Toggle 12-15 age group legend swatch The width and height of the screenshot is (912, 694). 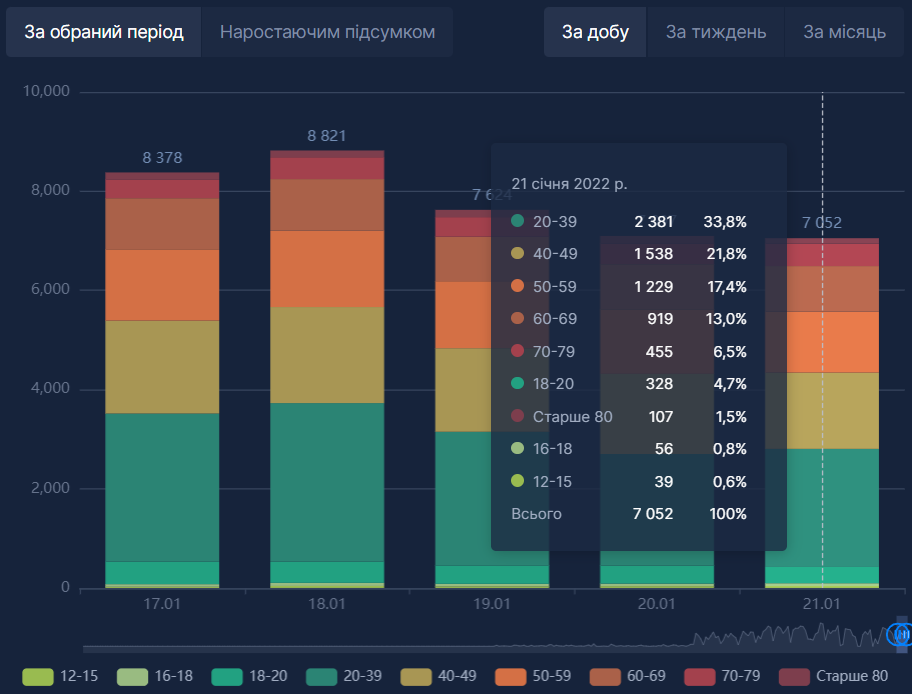pyautogui.click(x=37, y=676)
